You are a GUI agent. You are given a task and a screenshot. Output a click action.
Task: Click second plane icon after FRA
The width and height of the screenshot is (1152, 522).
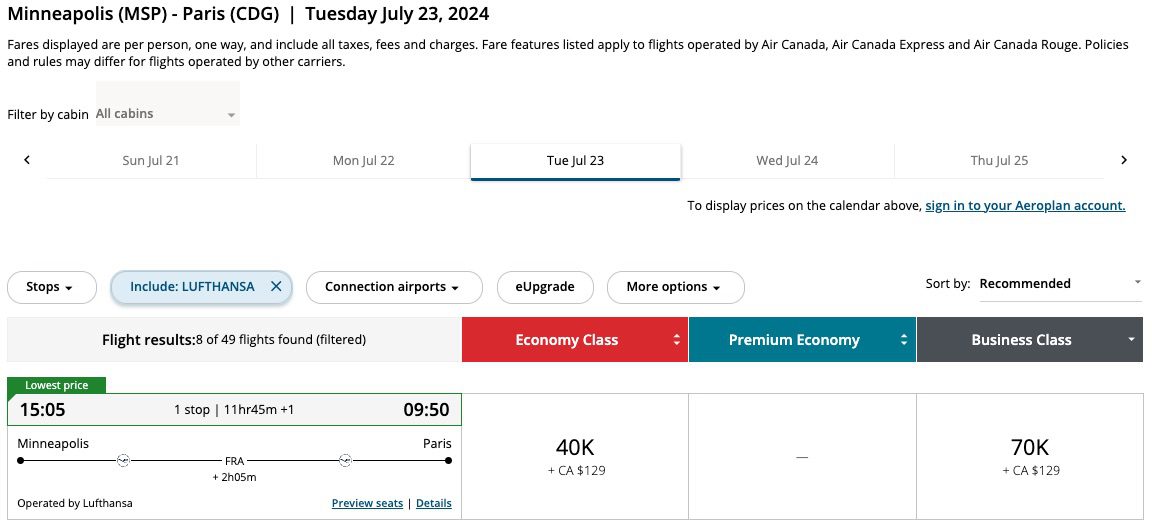click(x=345, y=461)
